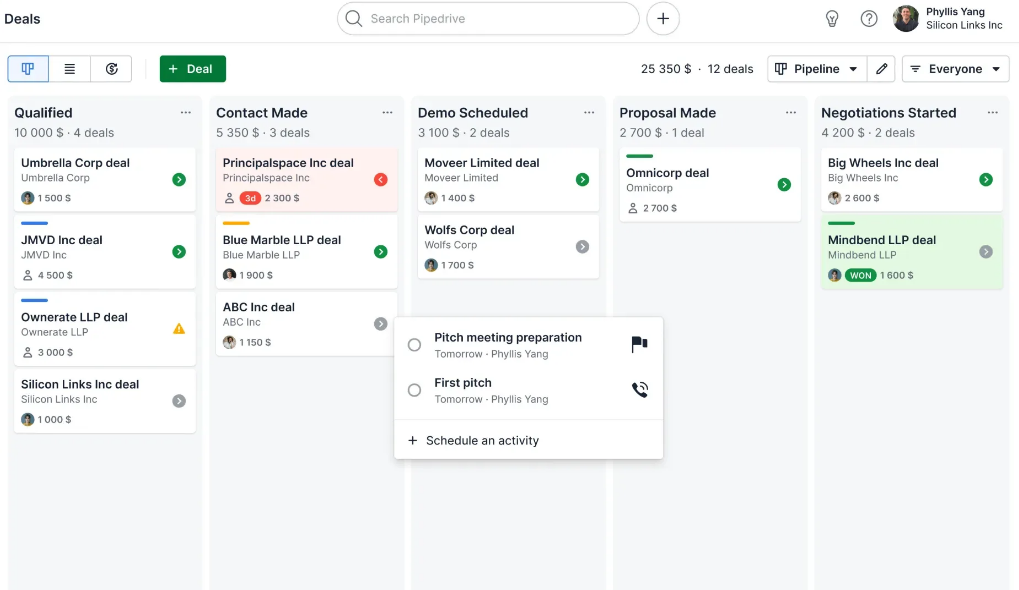Click the Demo Scheduled column heading
Image resolution: width=1019 pixels, height=590 pixels.
[472, 112]
